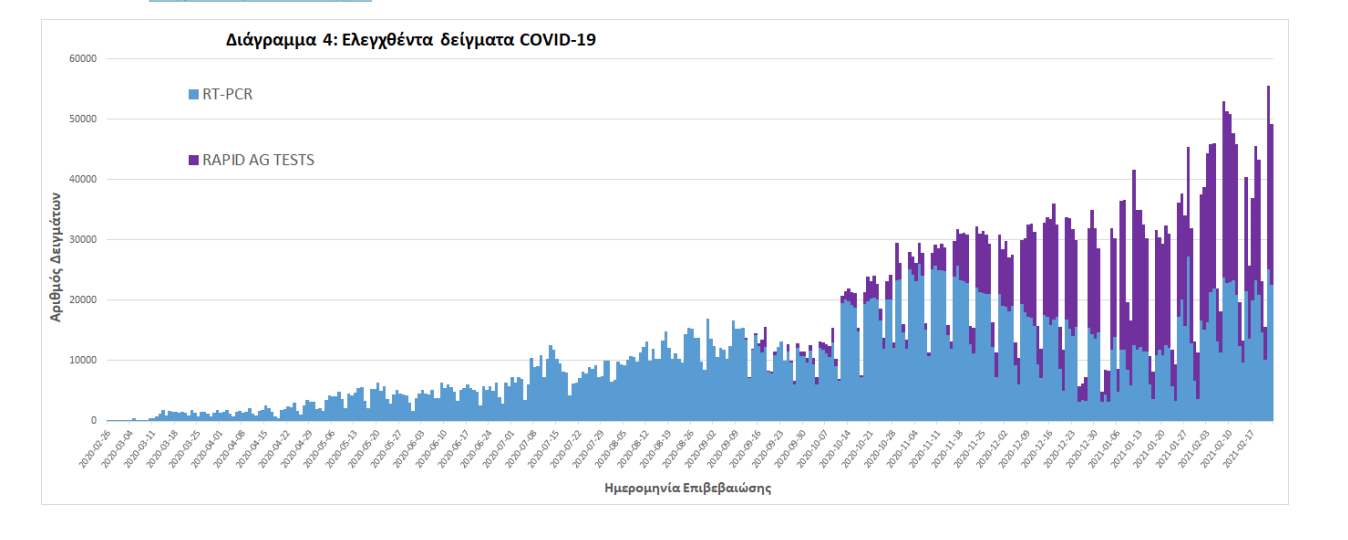Select the RAPID AG TESTS legend label
1348x540 pixels.
pyautogui.click(x=258, y=160)
